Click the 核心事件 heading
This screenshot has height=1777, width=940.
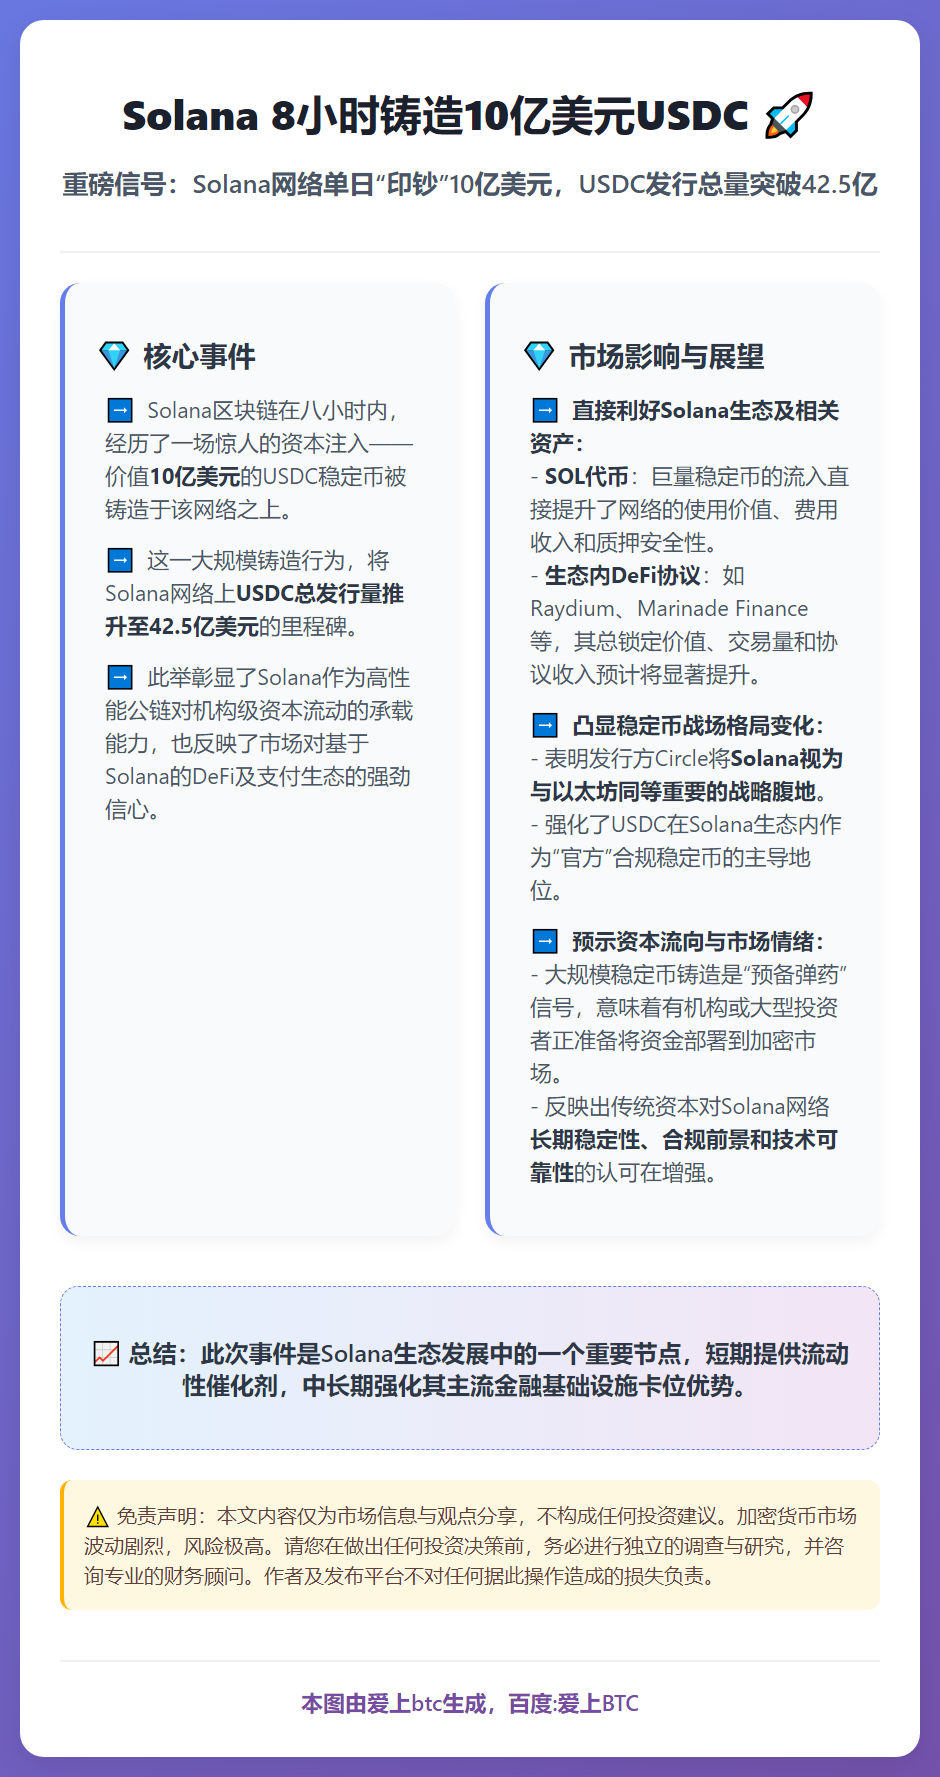coord(200,356)
